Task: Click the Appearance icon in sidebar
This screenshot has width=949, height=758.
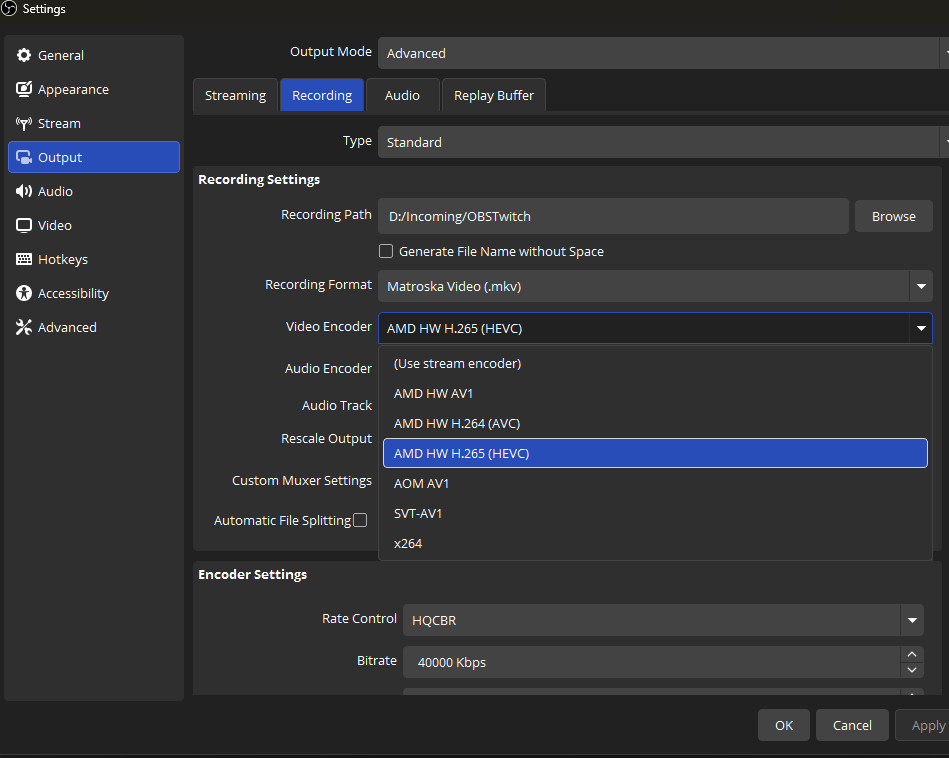Action: tap(24, 90)
